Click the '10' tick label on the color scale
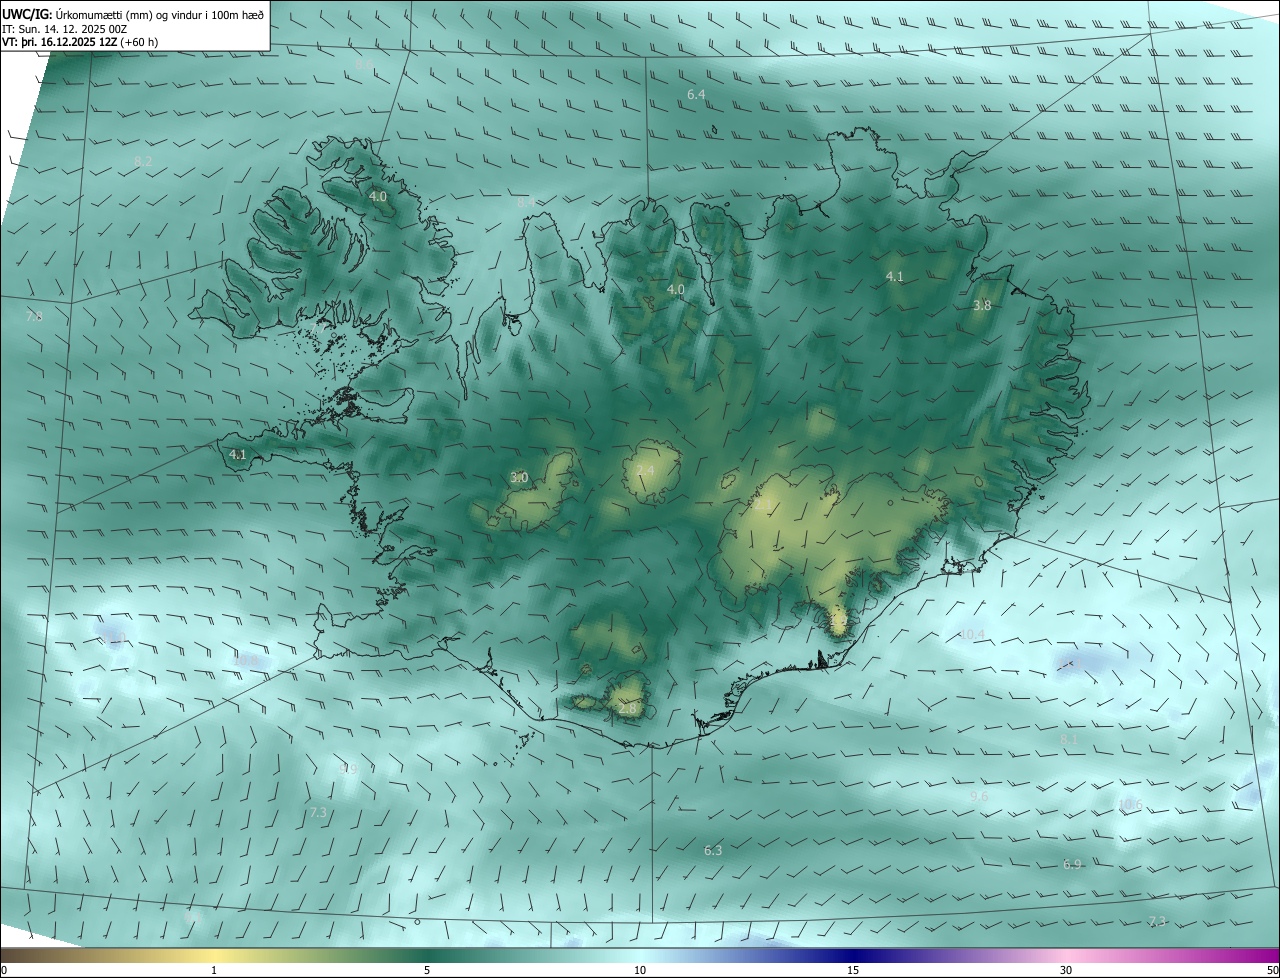The image size is (1280, 978). pyautogui.click(x=640, y=970)
